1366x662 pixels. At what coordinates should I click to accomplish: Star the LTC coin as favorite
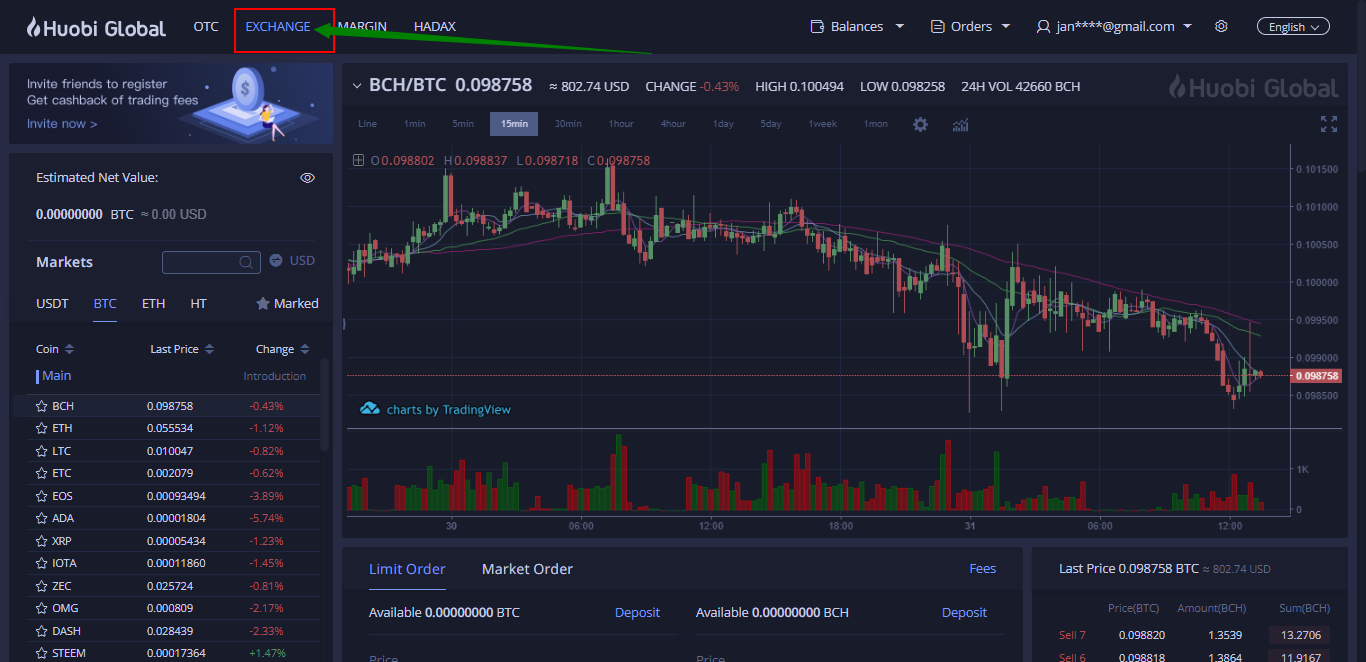point(42,451)
